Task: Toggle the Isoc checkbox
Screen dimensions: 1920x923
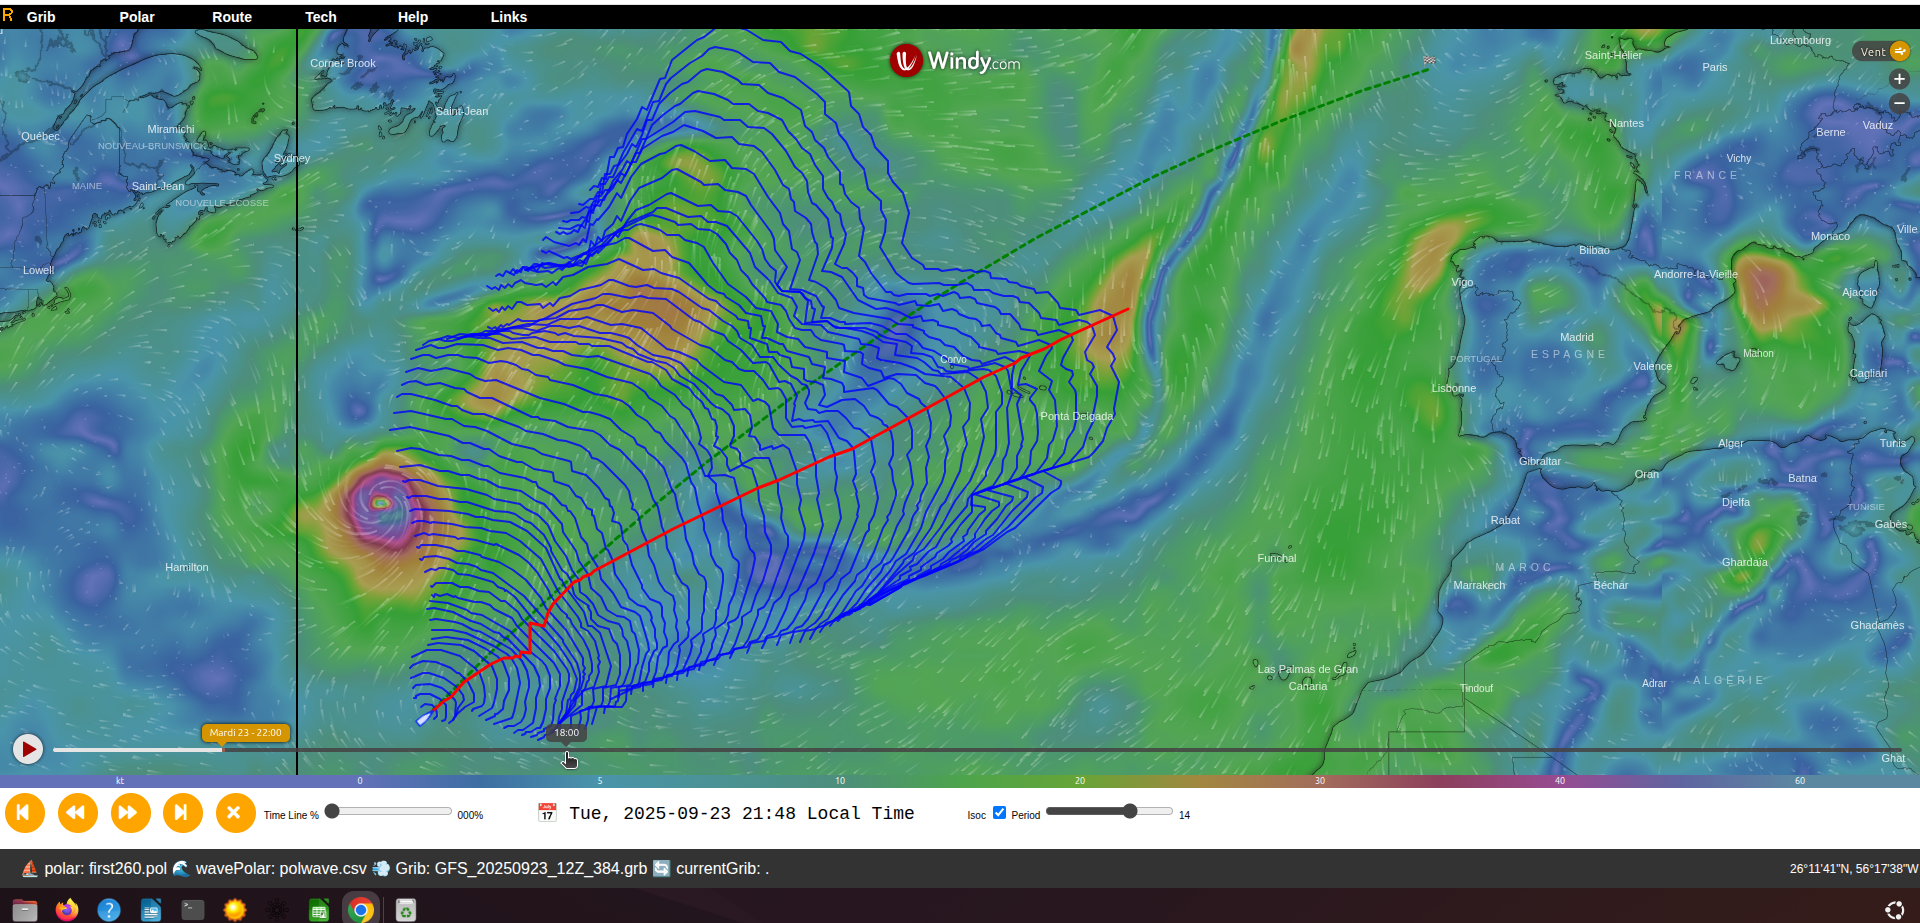Action: point(999,813)
